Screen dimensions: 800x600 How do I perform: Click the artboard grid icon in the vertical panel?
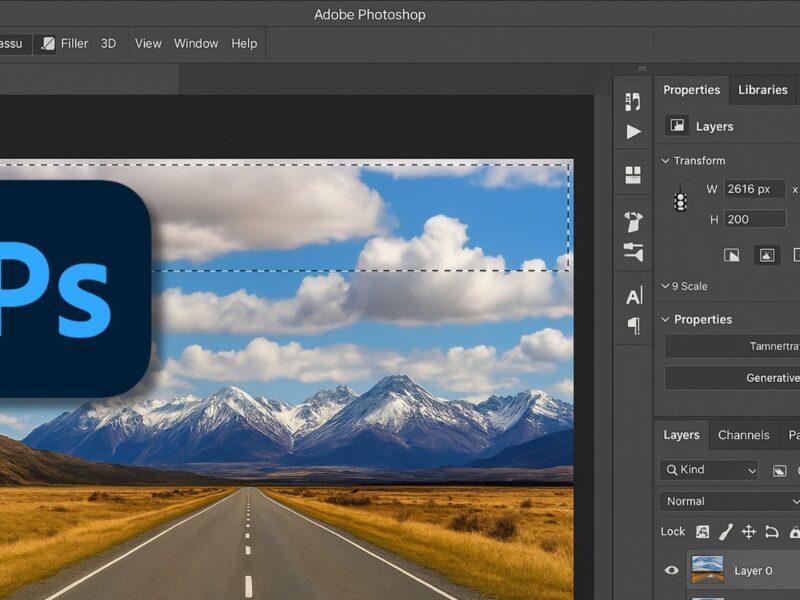pyautogui.click(x=633, y=172)
